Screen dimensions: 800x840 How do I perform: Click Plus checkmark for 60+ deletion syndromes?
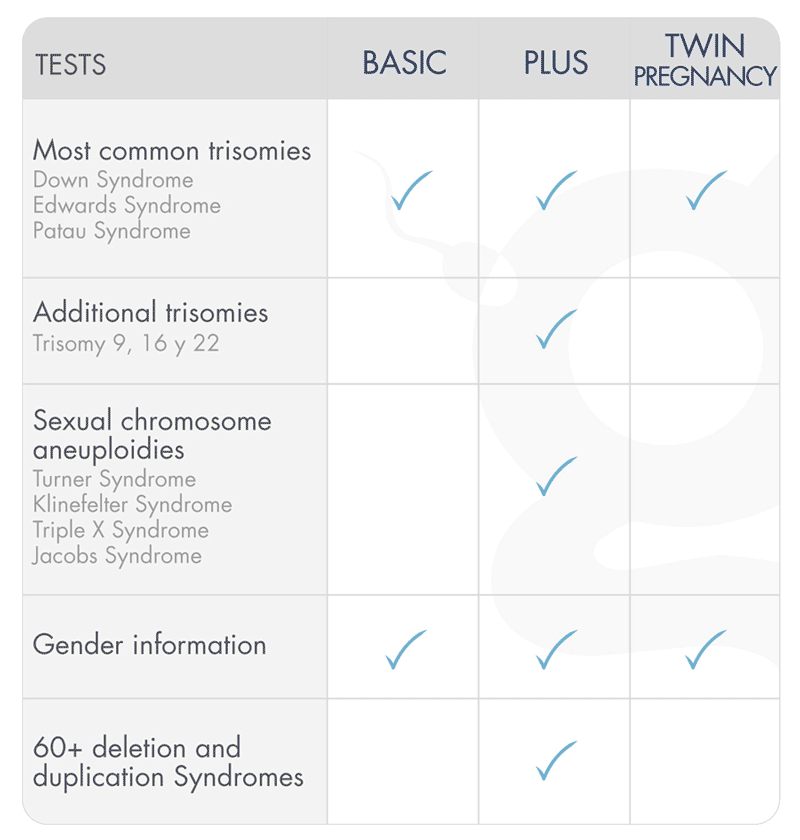tap(556, 760)
